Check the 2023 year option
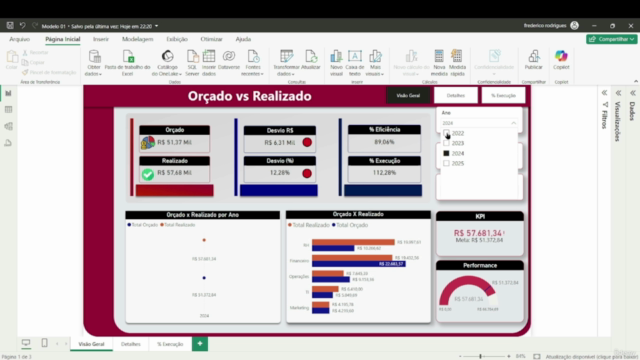Screen dimensions: 640x360 pyautogui.click(x=446, y=143)
